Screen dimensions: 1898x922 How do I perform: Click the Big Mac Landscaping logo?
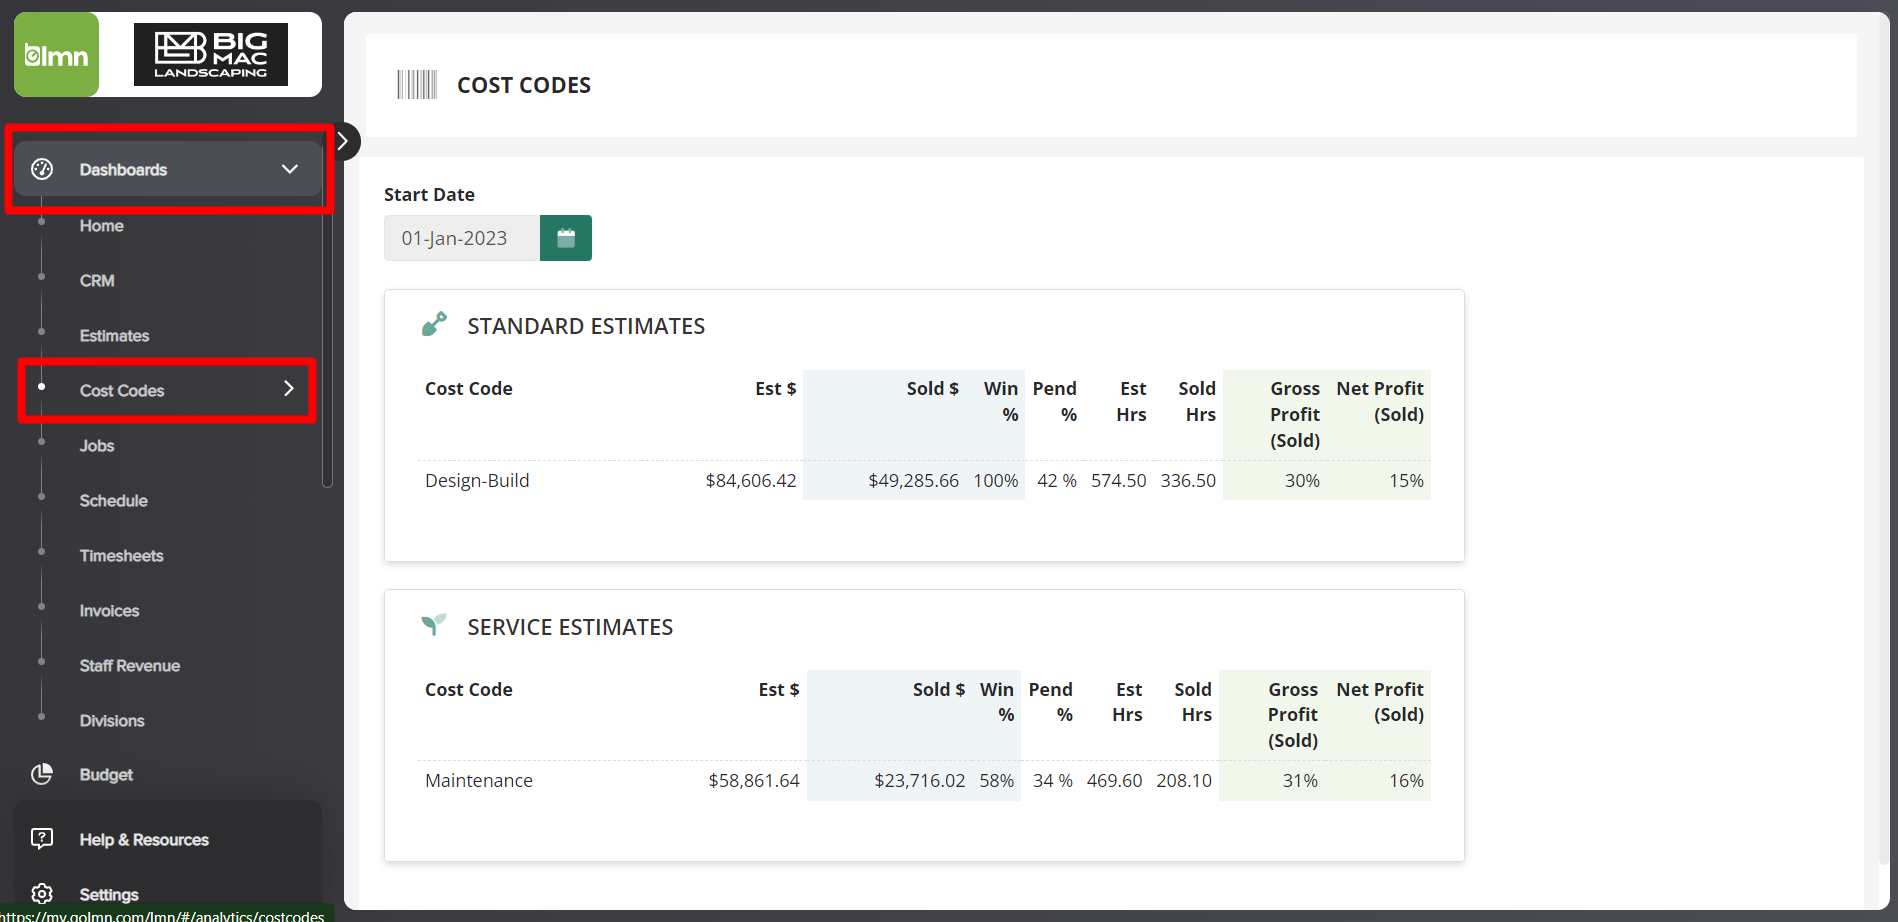211,55
